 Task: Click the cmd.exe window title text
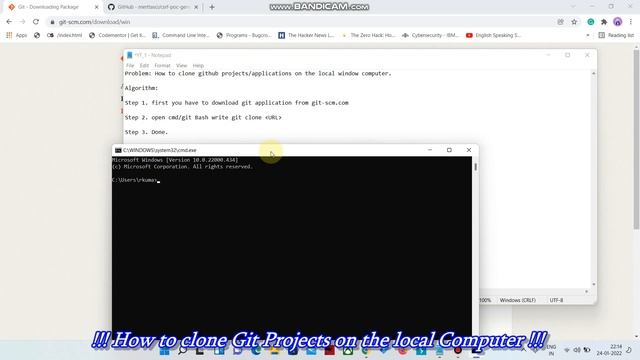click(x=160, y=150)
